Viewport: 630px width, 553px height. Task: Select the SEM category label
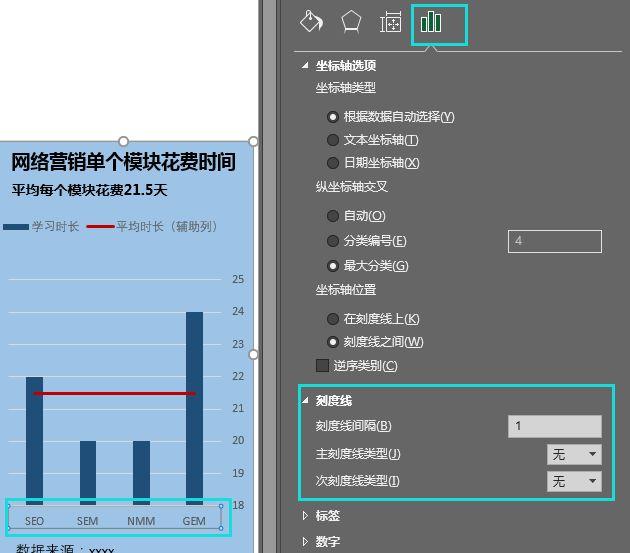87,521
